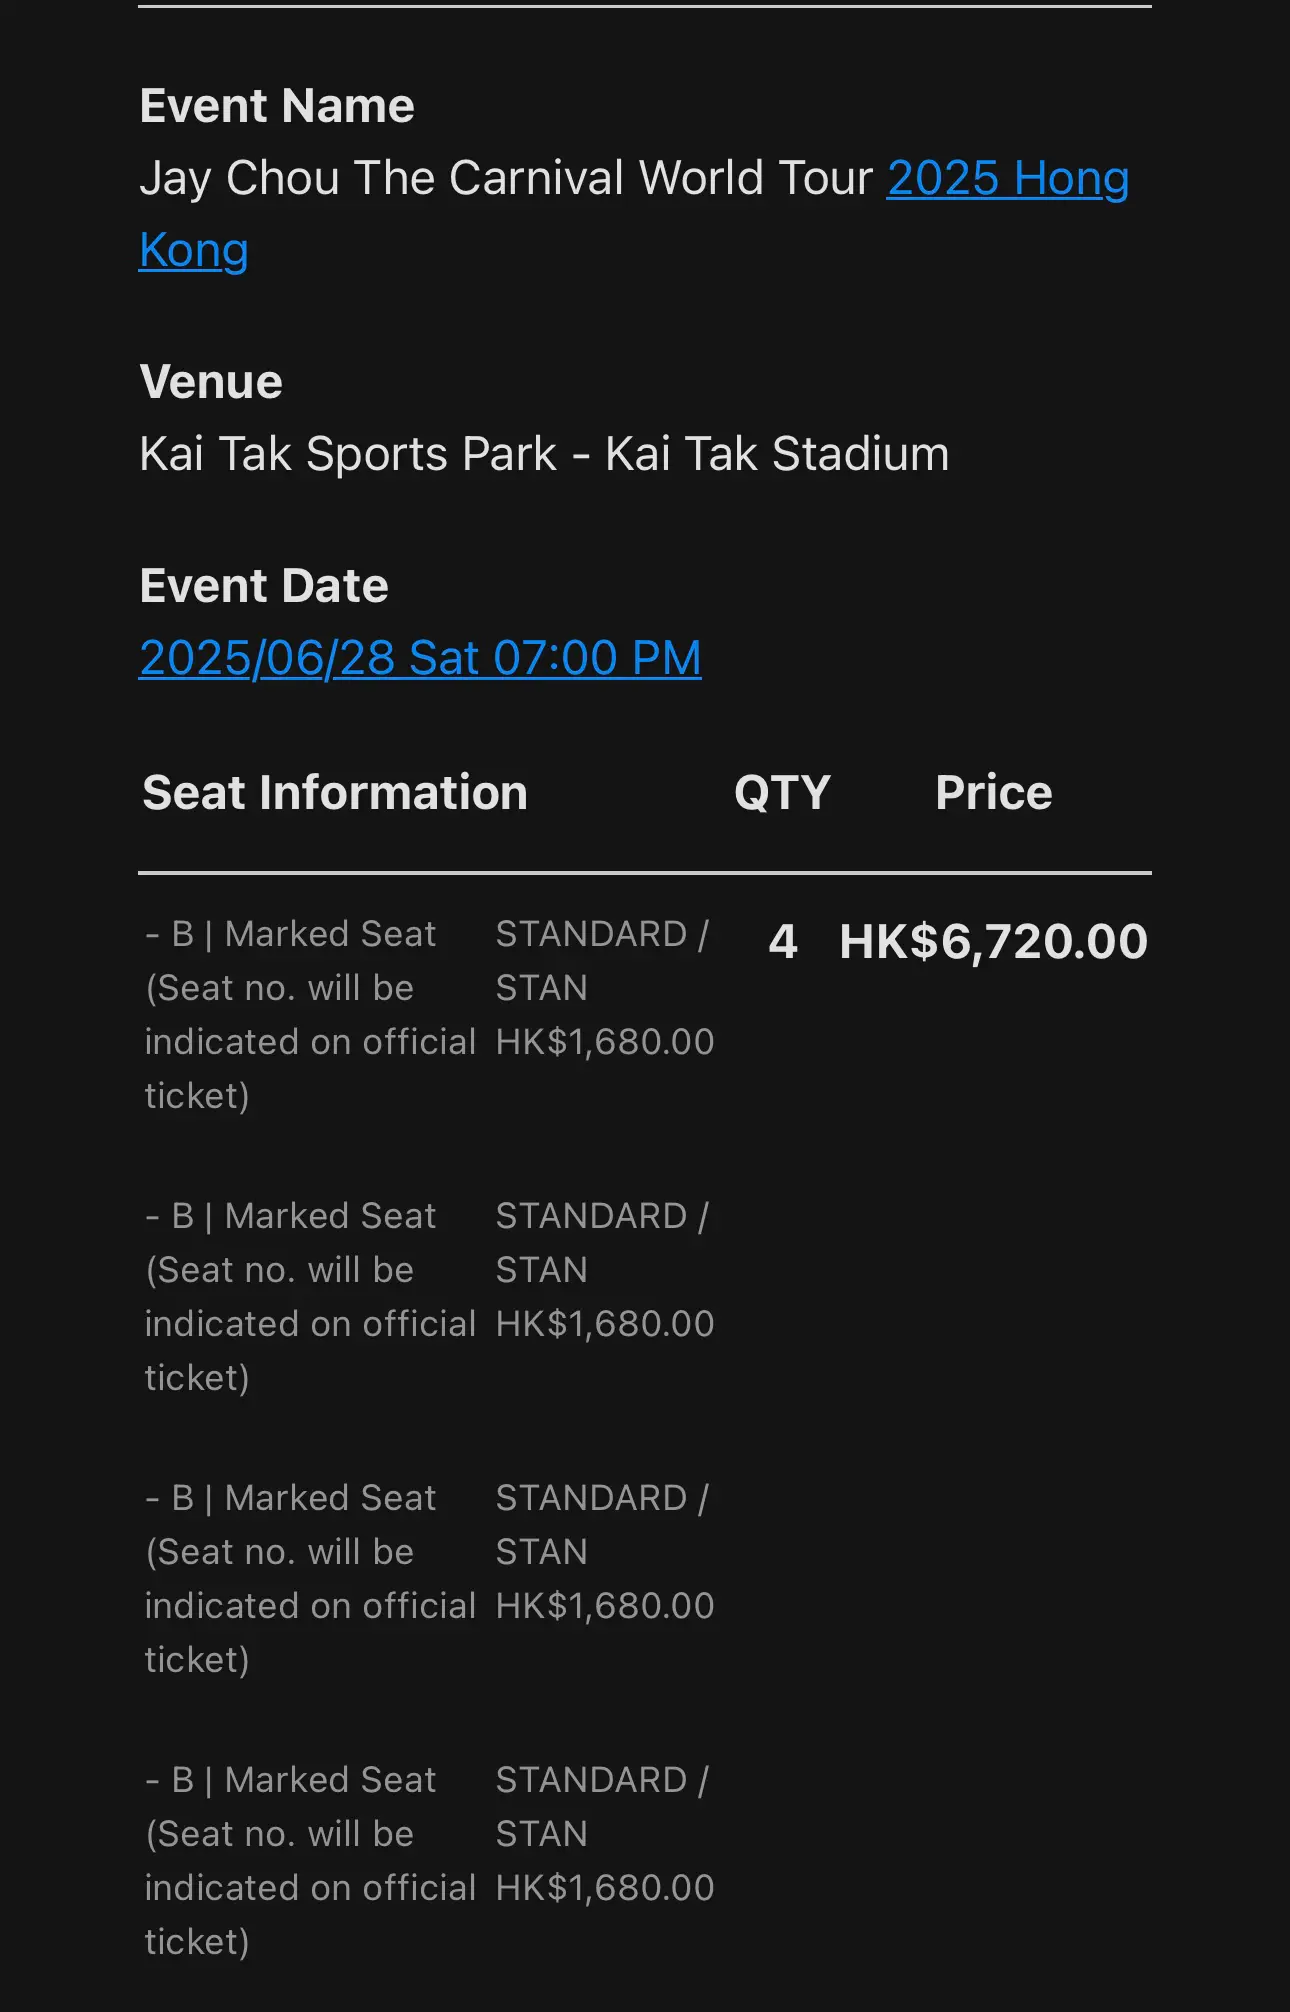Select the second STANDARD / STAN HK$1,680.00 entry
The image size is (1290, 2012).
point(605,1270)
